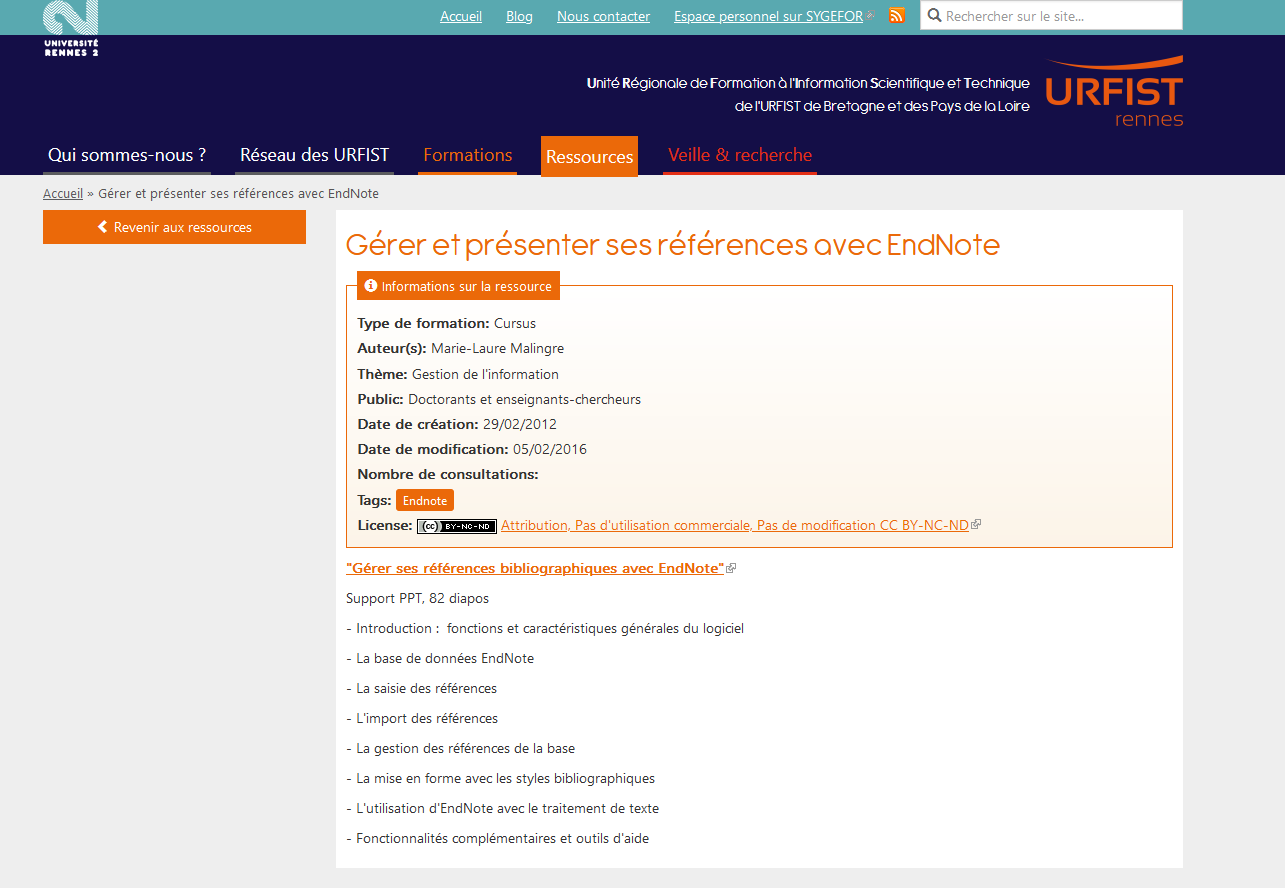1285x888 pixels.
Task: Click the page title Gérer et présenter ses références
Action: point(673,245)
